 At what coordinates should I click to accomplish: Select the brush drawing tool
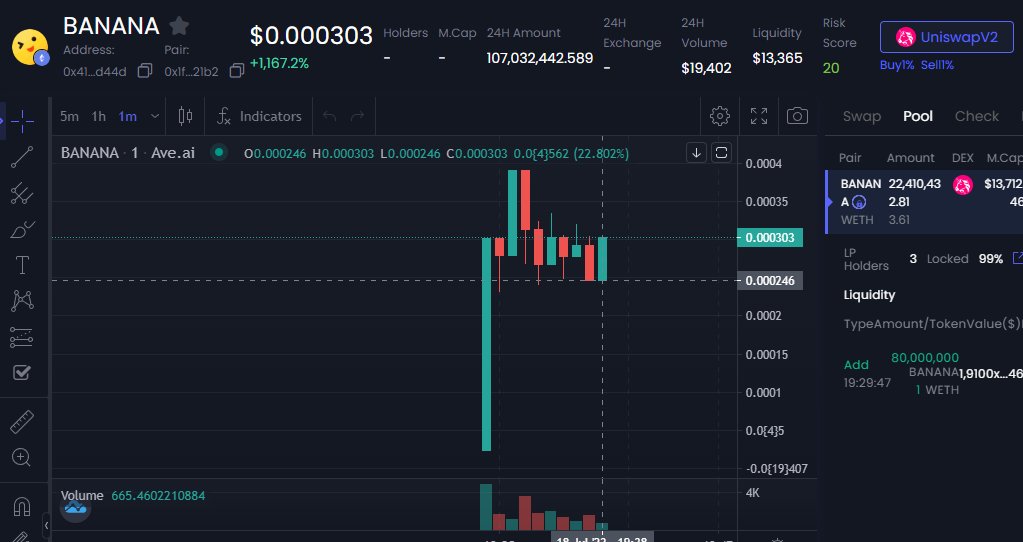(x=22, y=230)
